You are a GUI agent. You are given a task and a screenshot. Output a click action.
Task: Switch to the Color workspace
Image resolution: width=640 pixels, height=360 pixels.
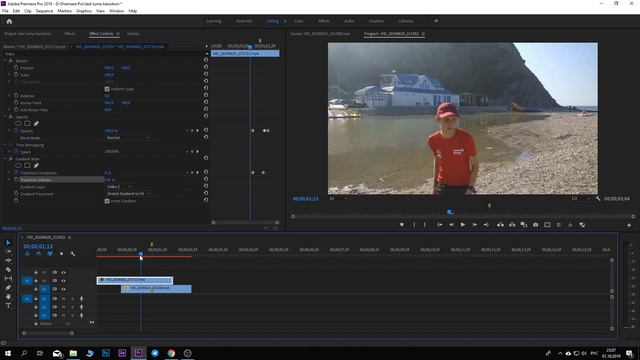(298, 21)
